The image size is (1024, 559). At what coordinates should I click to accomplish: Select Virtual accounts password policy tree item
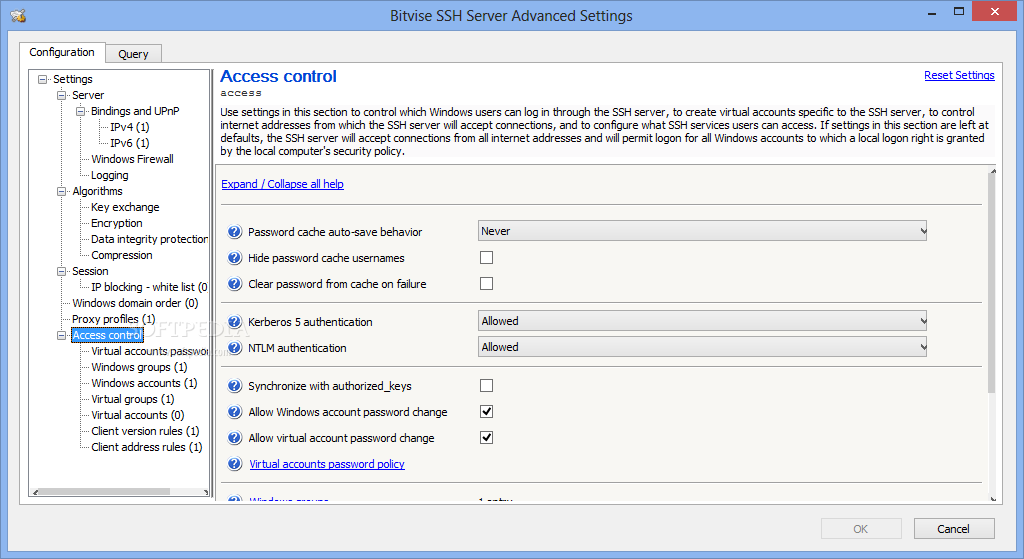(x=150, y=351)
